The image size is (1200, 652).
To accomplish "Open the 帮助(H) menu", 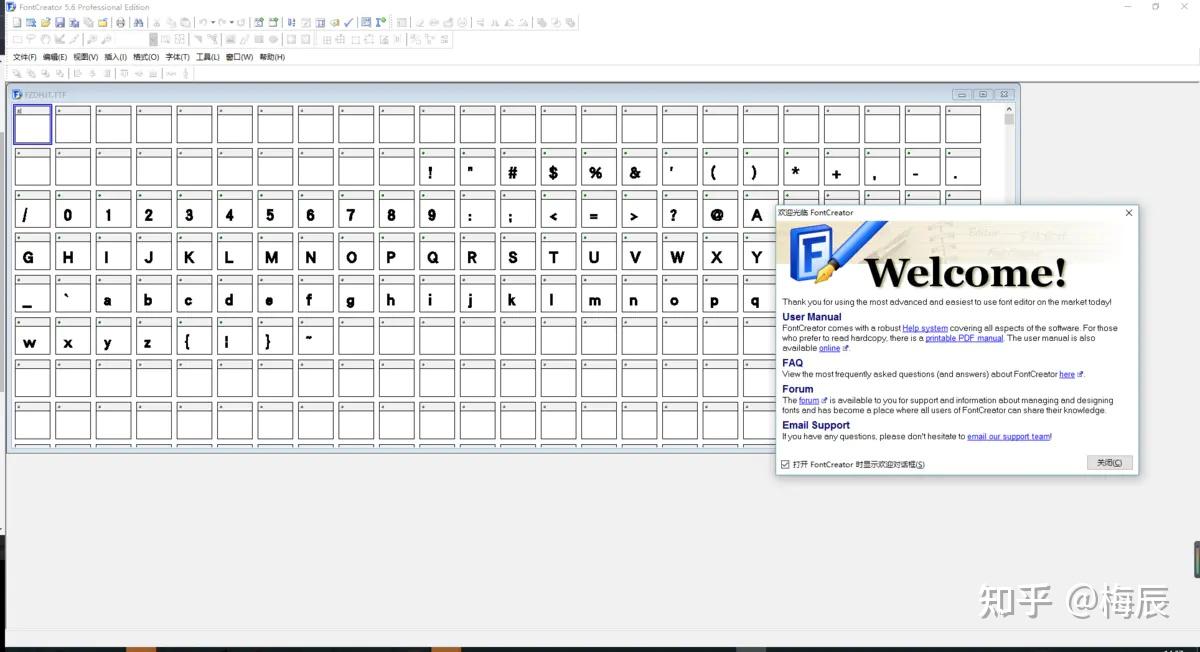I will [272, 57].
